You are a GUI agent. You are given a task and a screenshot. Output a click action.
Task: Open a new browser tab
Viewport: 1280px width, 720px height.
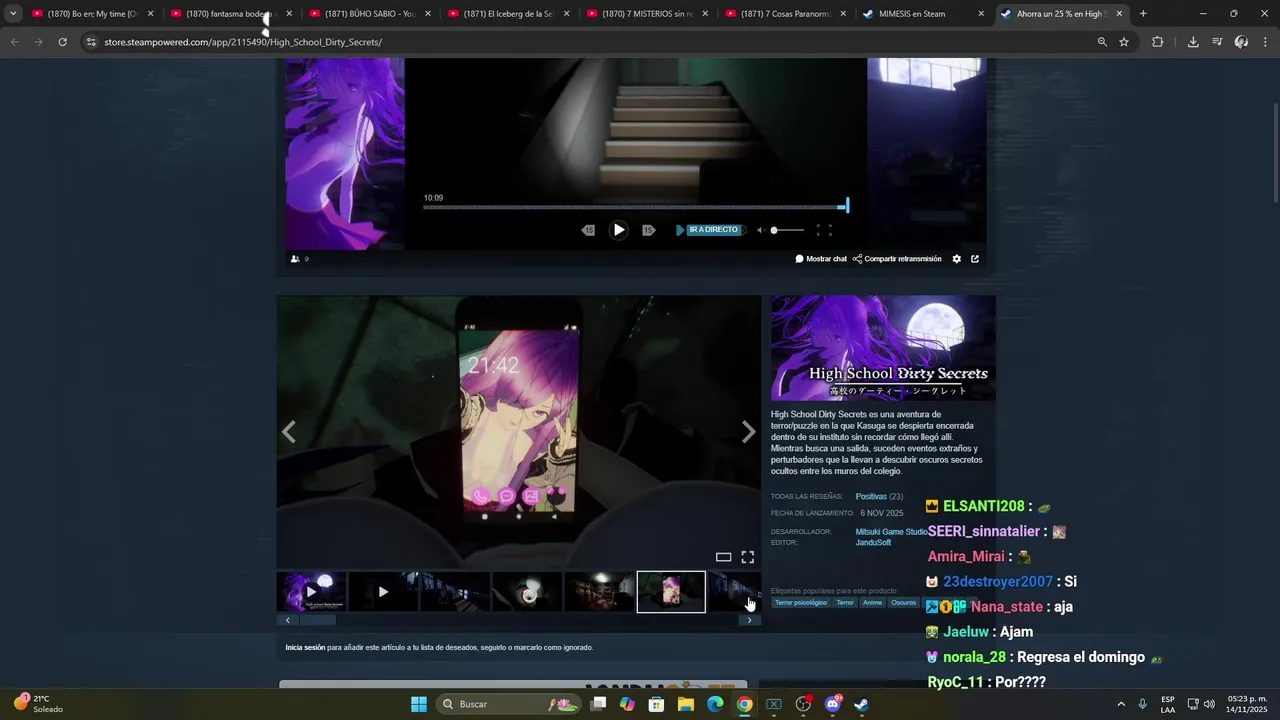tap(1143, 14)
